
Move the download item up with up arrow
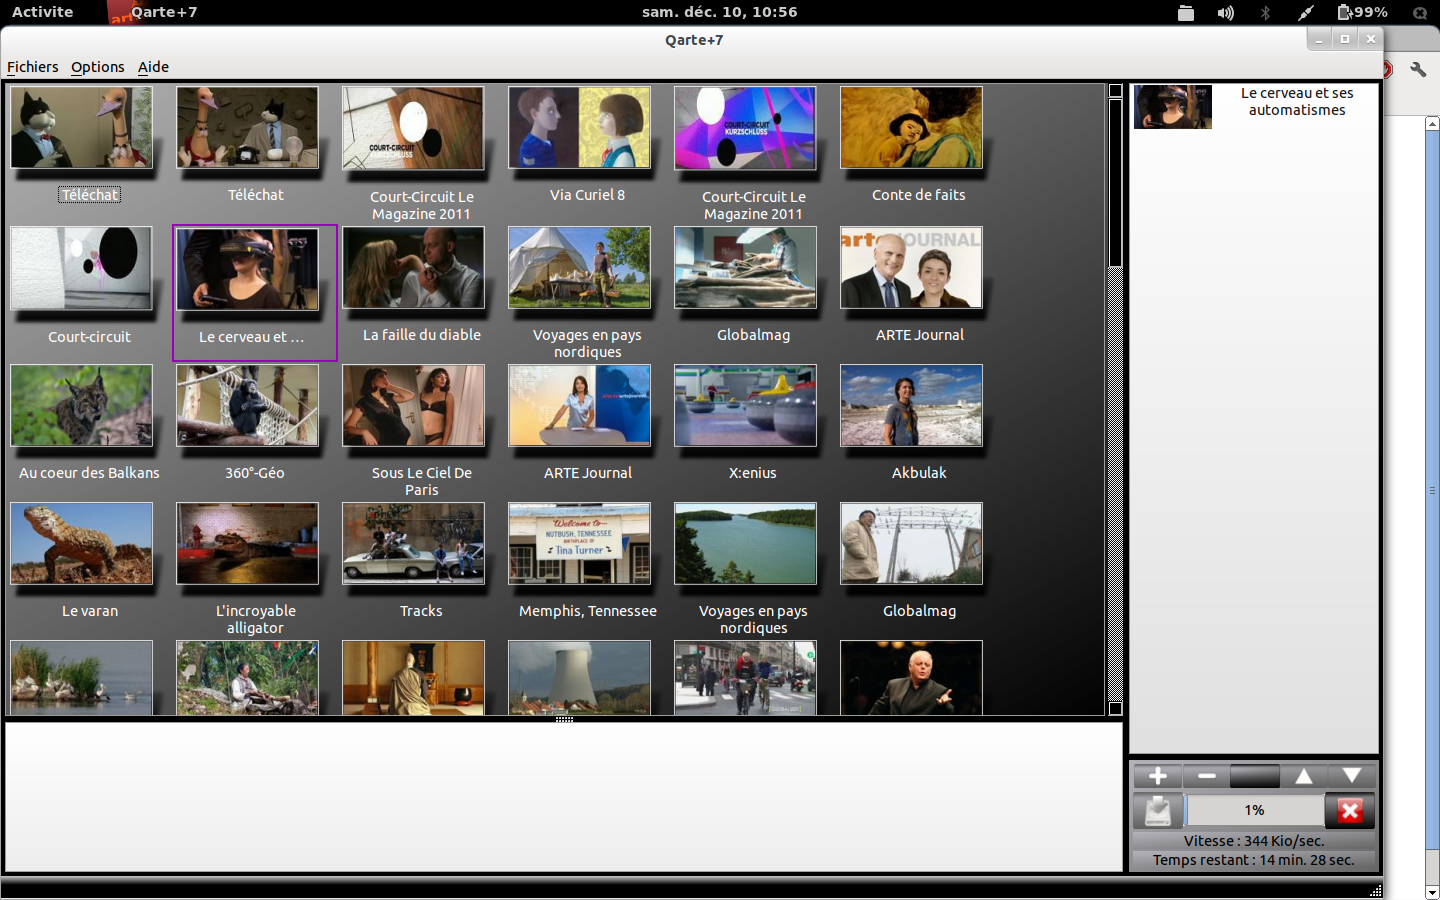coord(1303,776)
